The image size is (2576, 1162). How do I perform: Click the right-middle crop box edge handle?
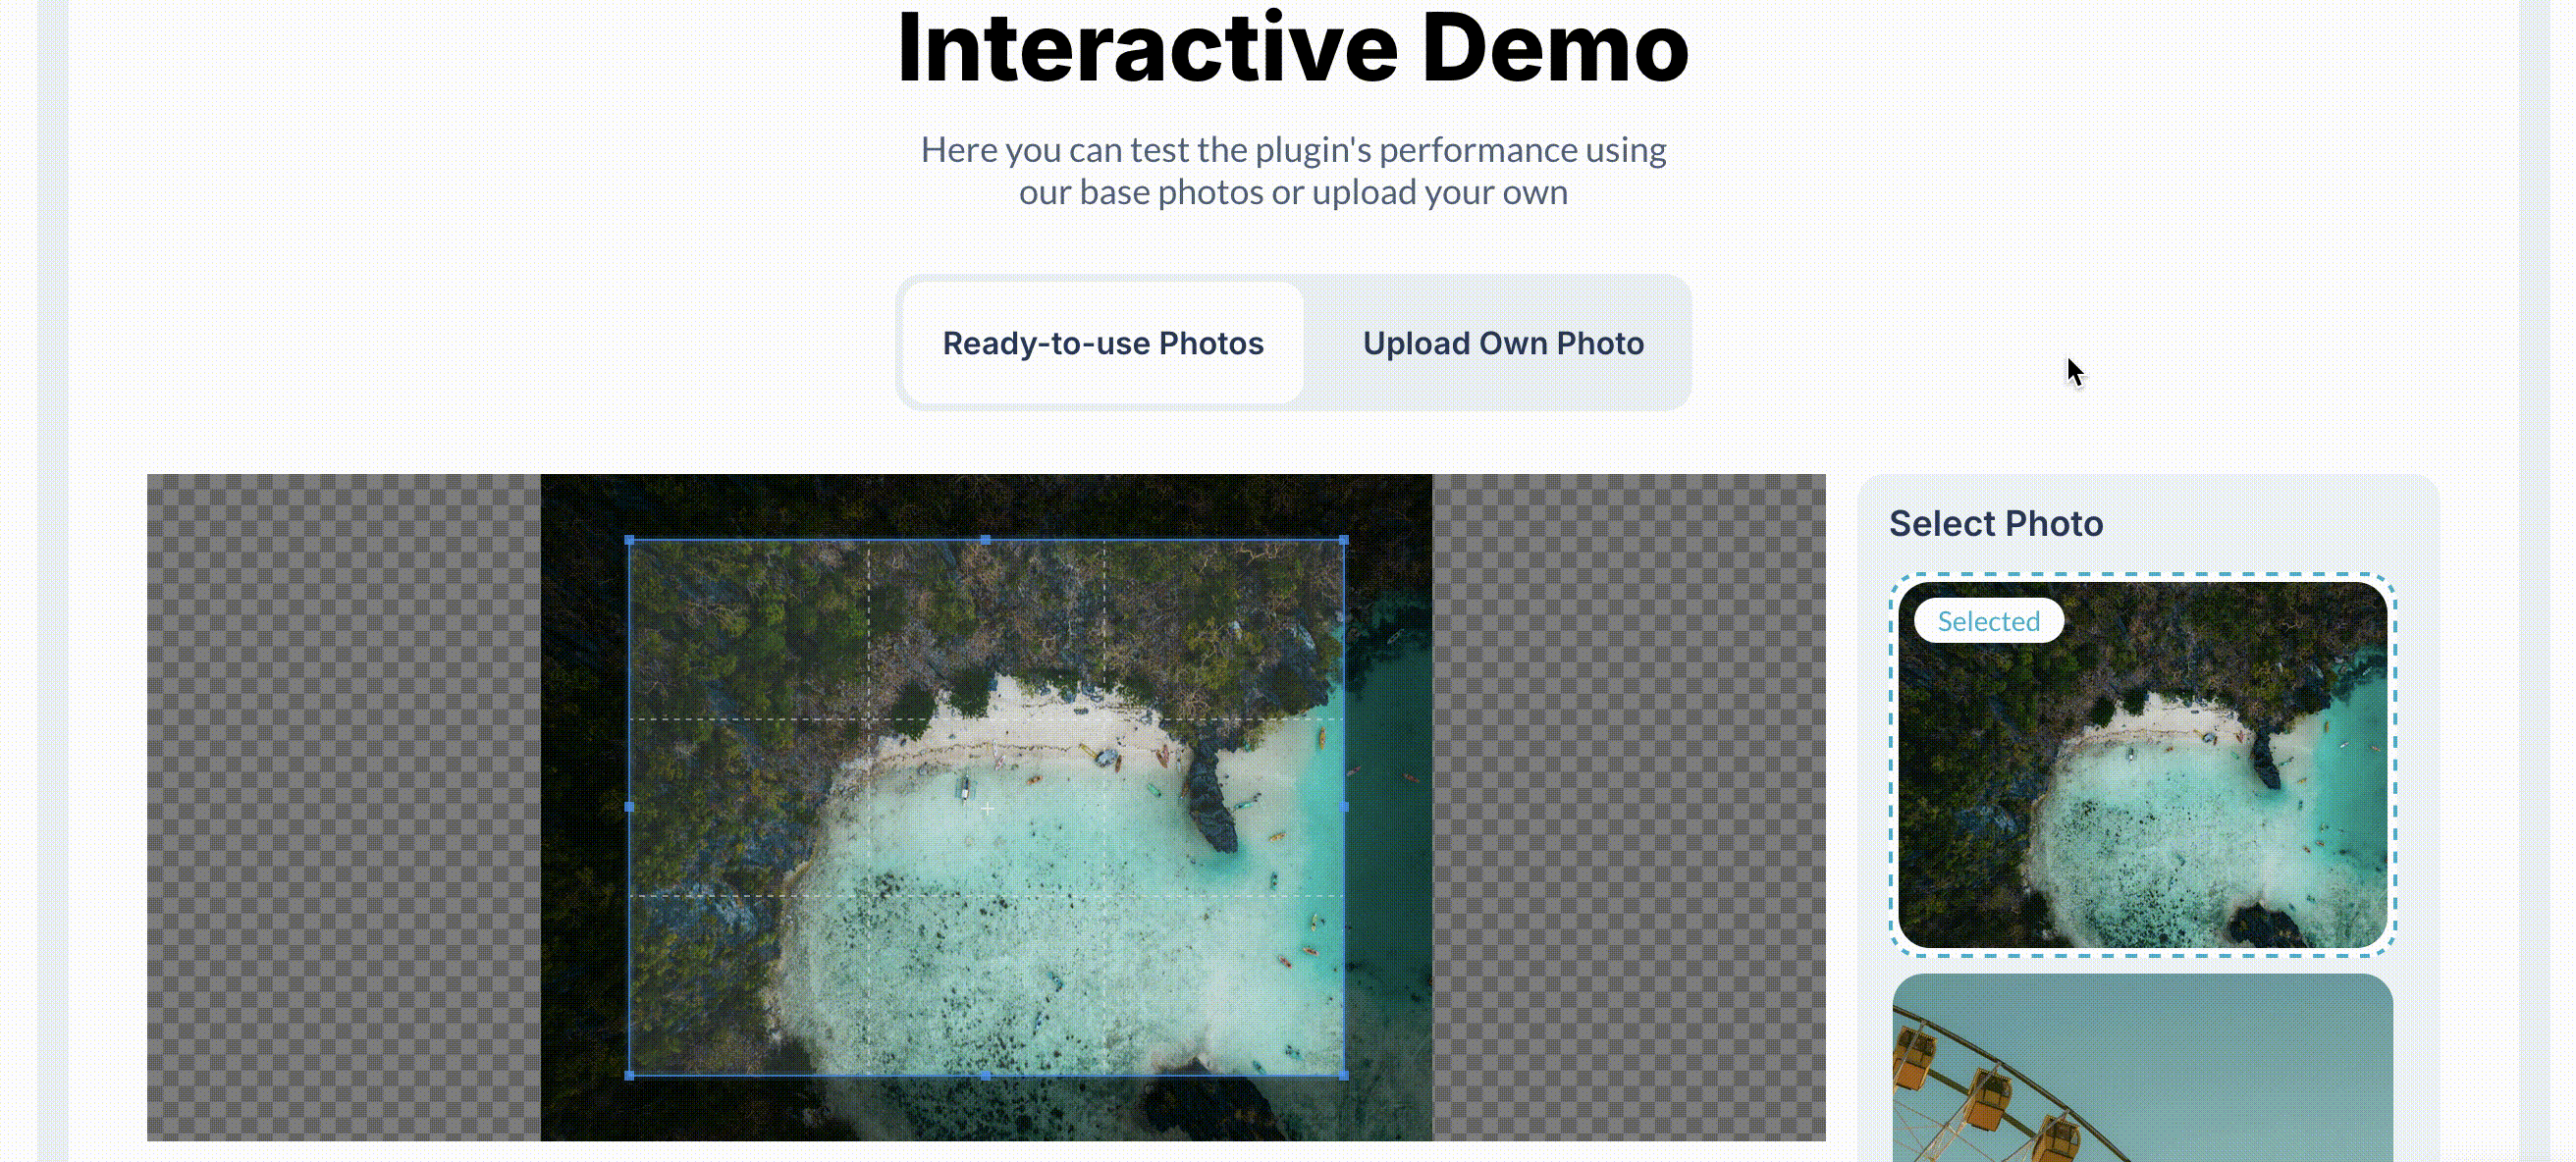(x=1343, y=807)
